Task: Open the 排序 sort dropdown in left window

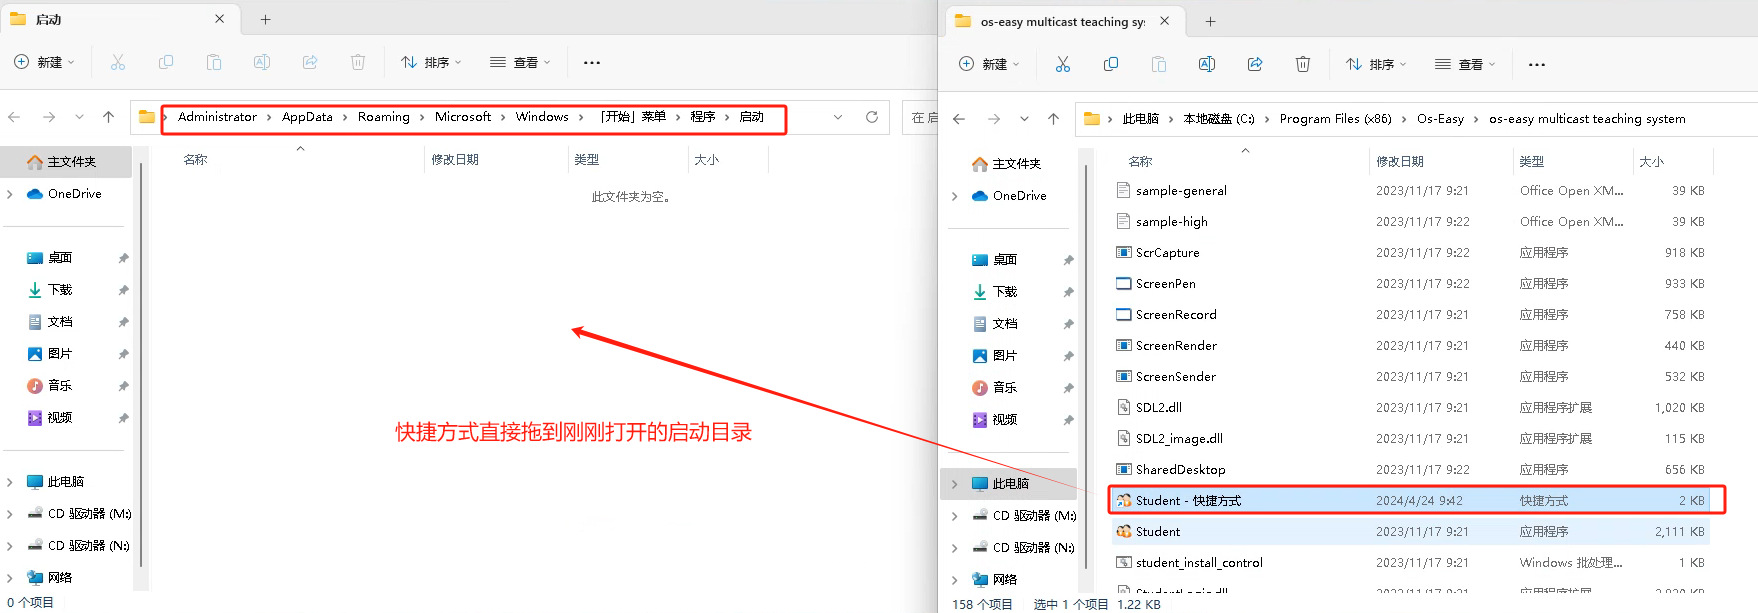Action: pos(431,62)
